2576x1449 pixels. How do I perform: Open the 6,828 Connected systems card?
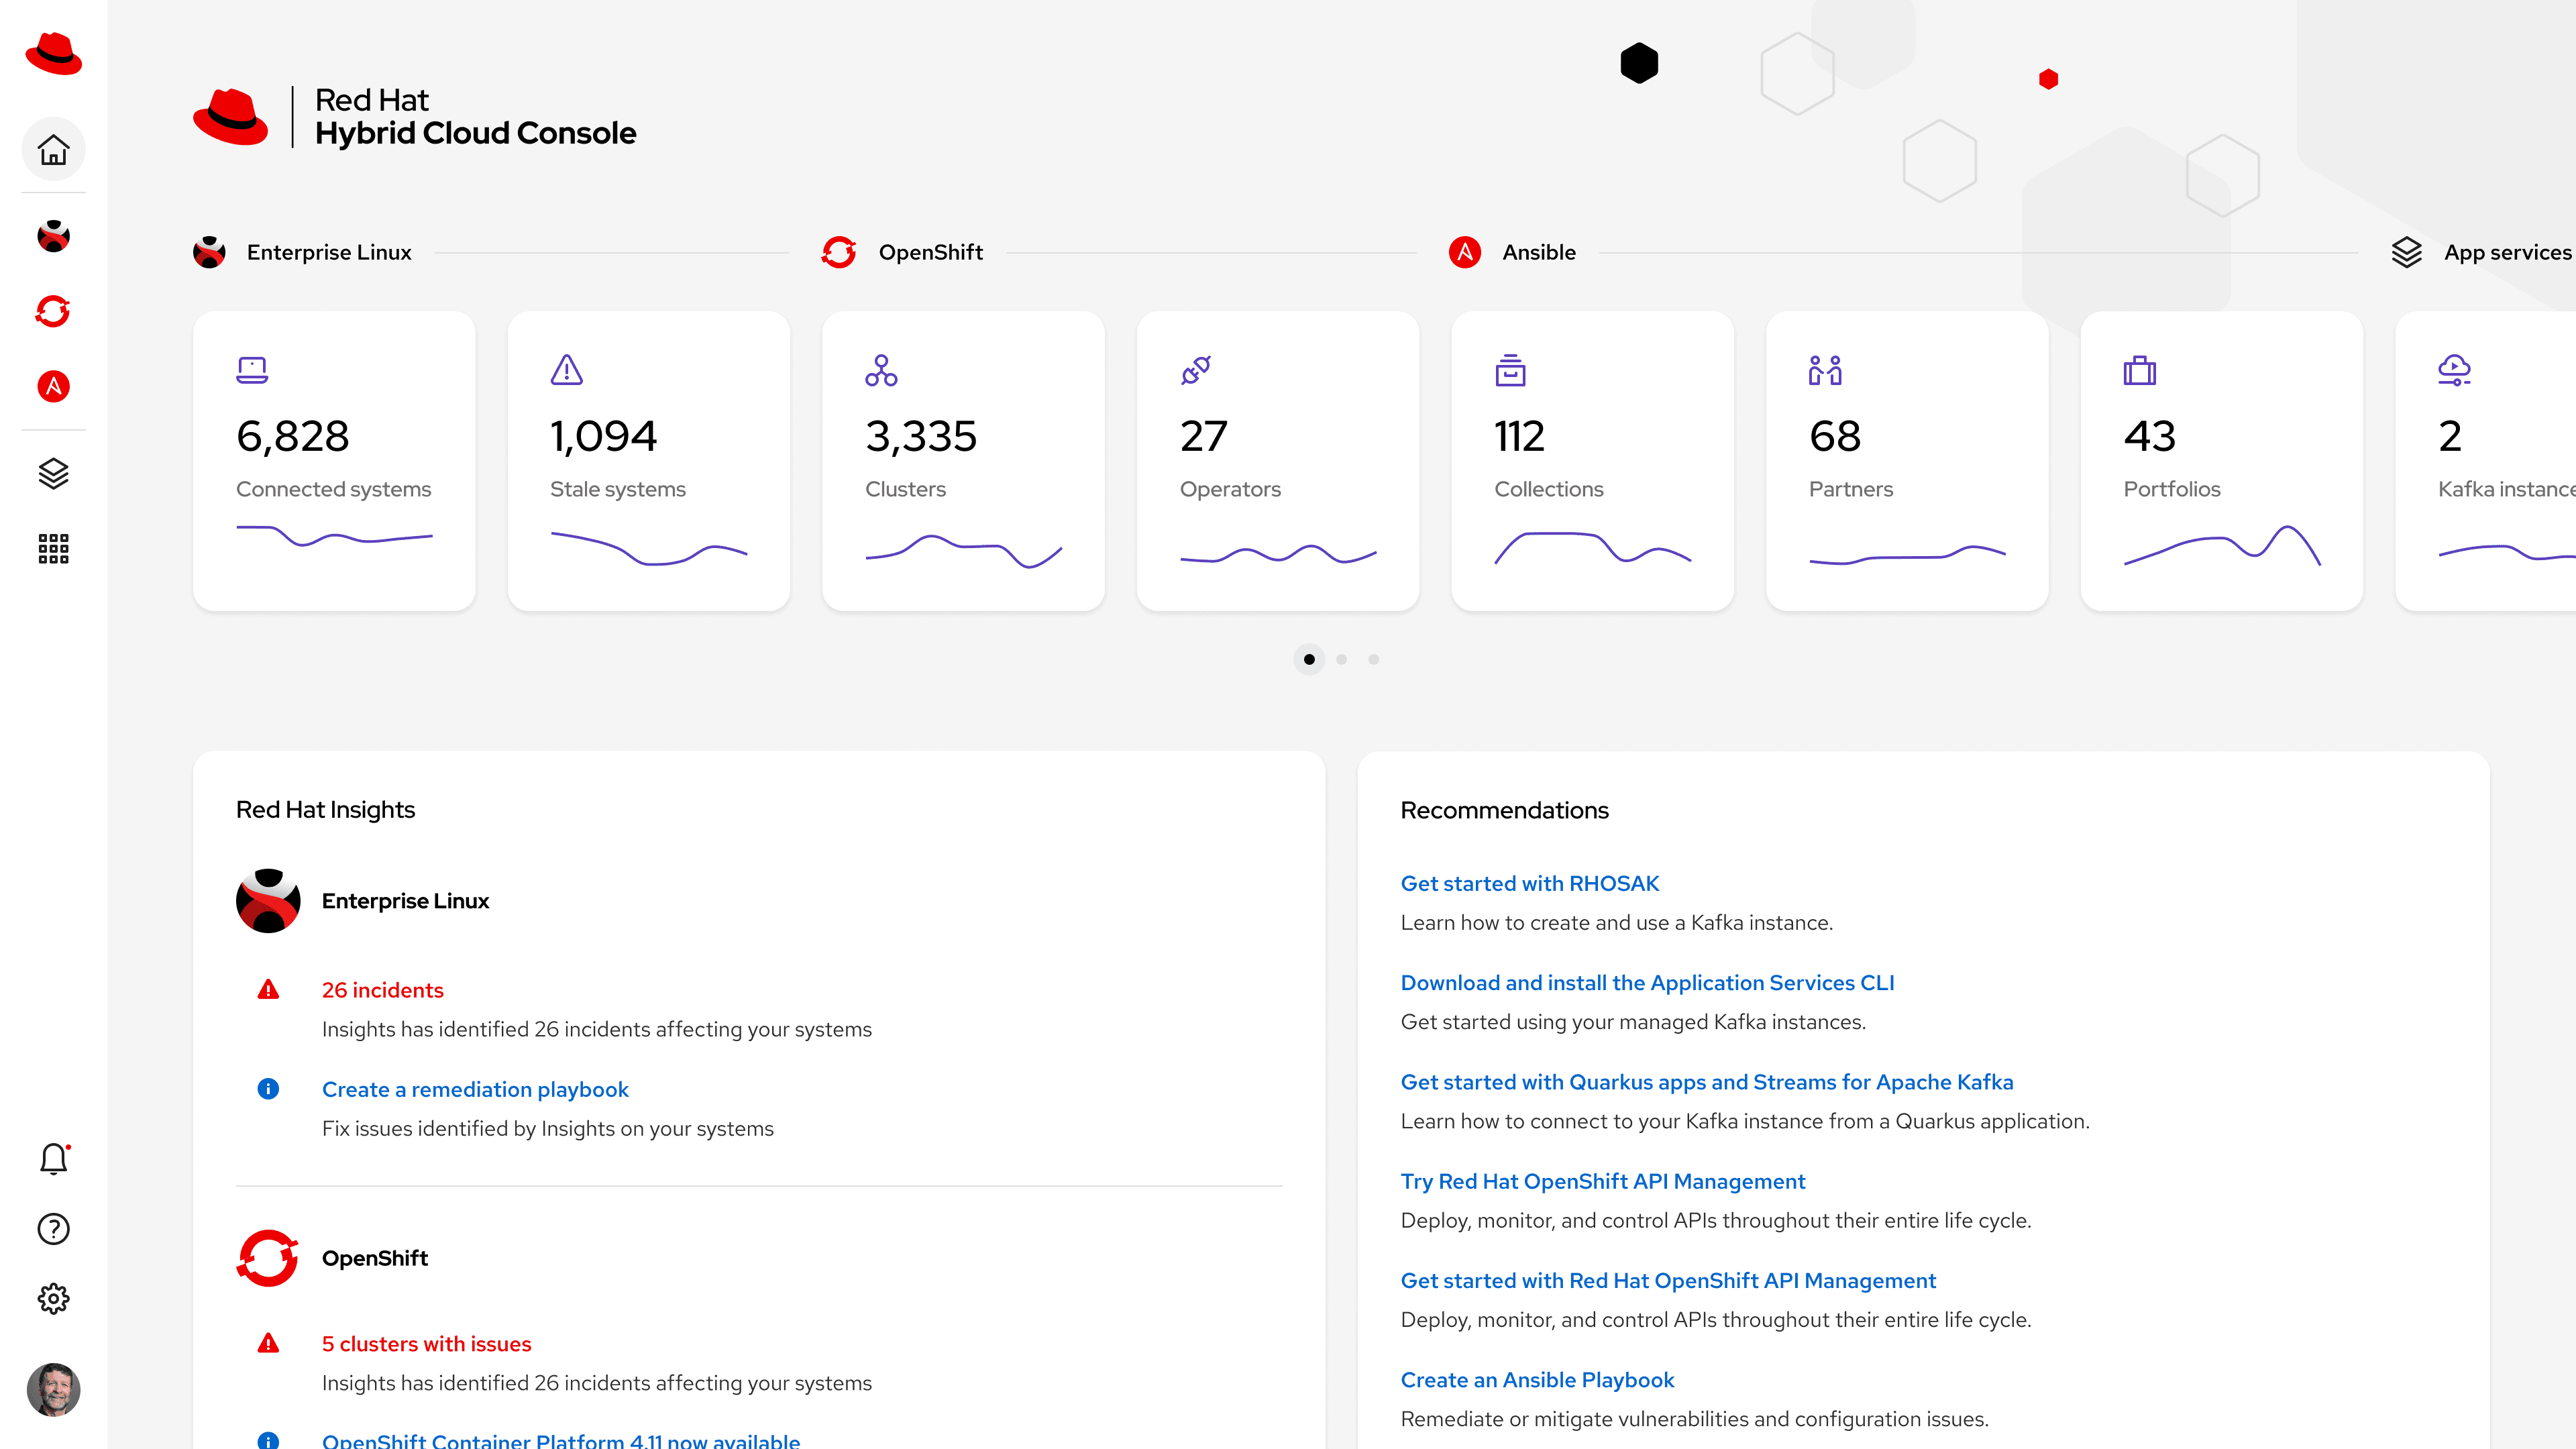[x=334, y=461]
